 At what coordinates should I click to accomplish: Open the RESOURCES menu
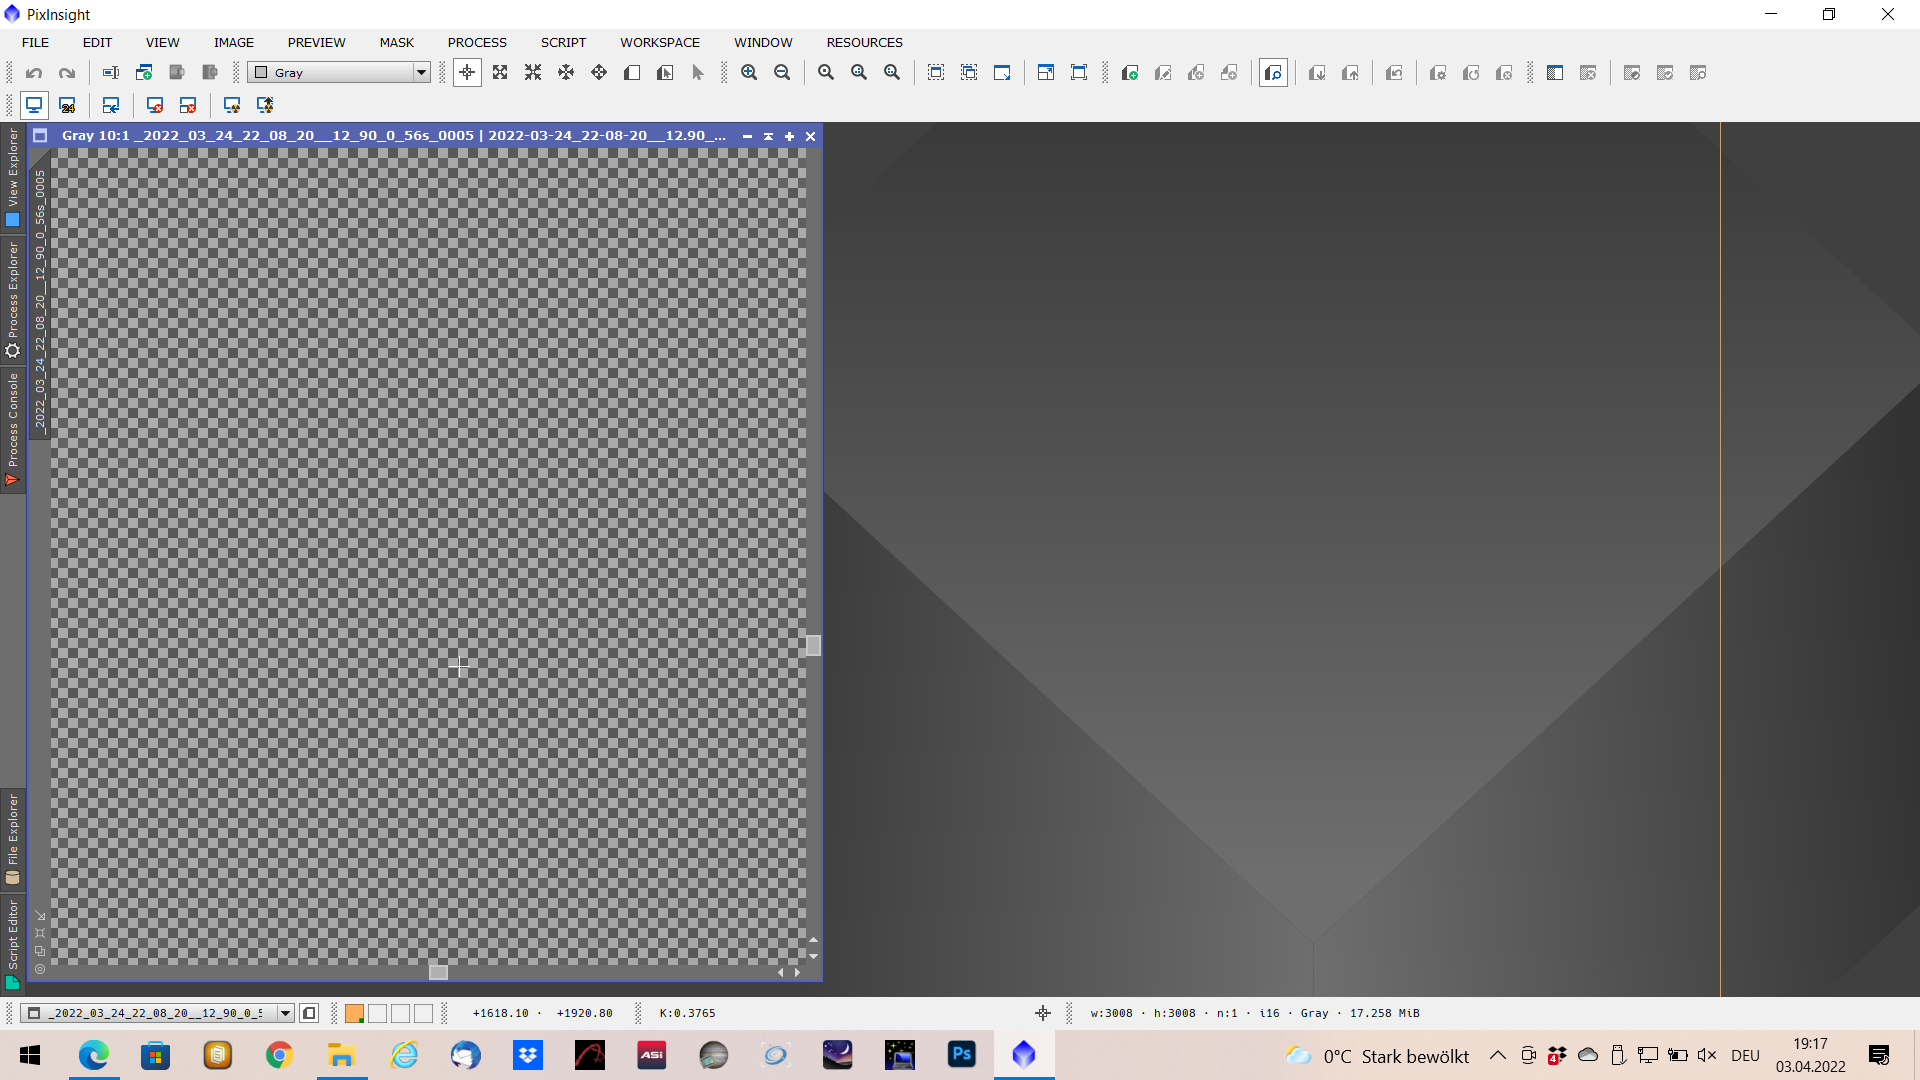point(864,42)
